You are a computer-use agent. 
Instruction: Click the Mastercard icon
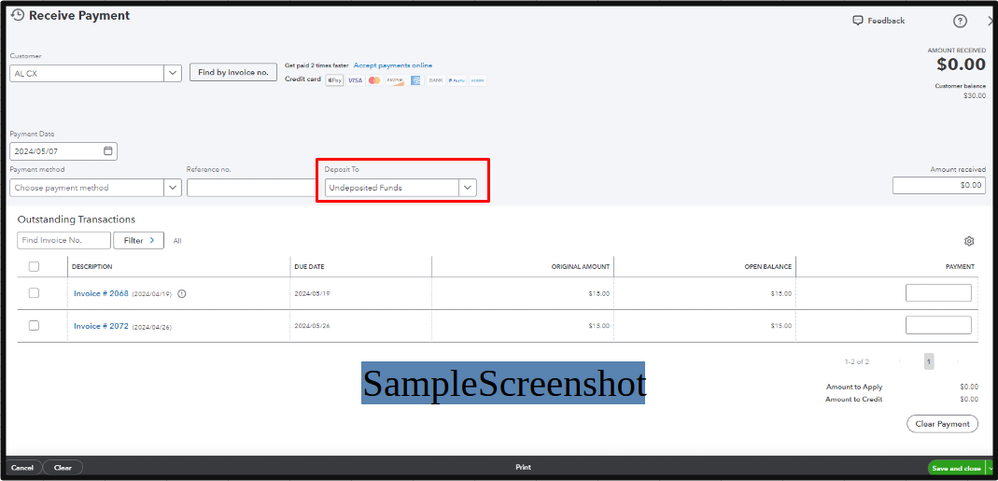(374, 80)
